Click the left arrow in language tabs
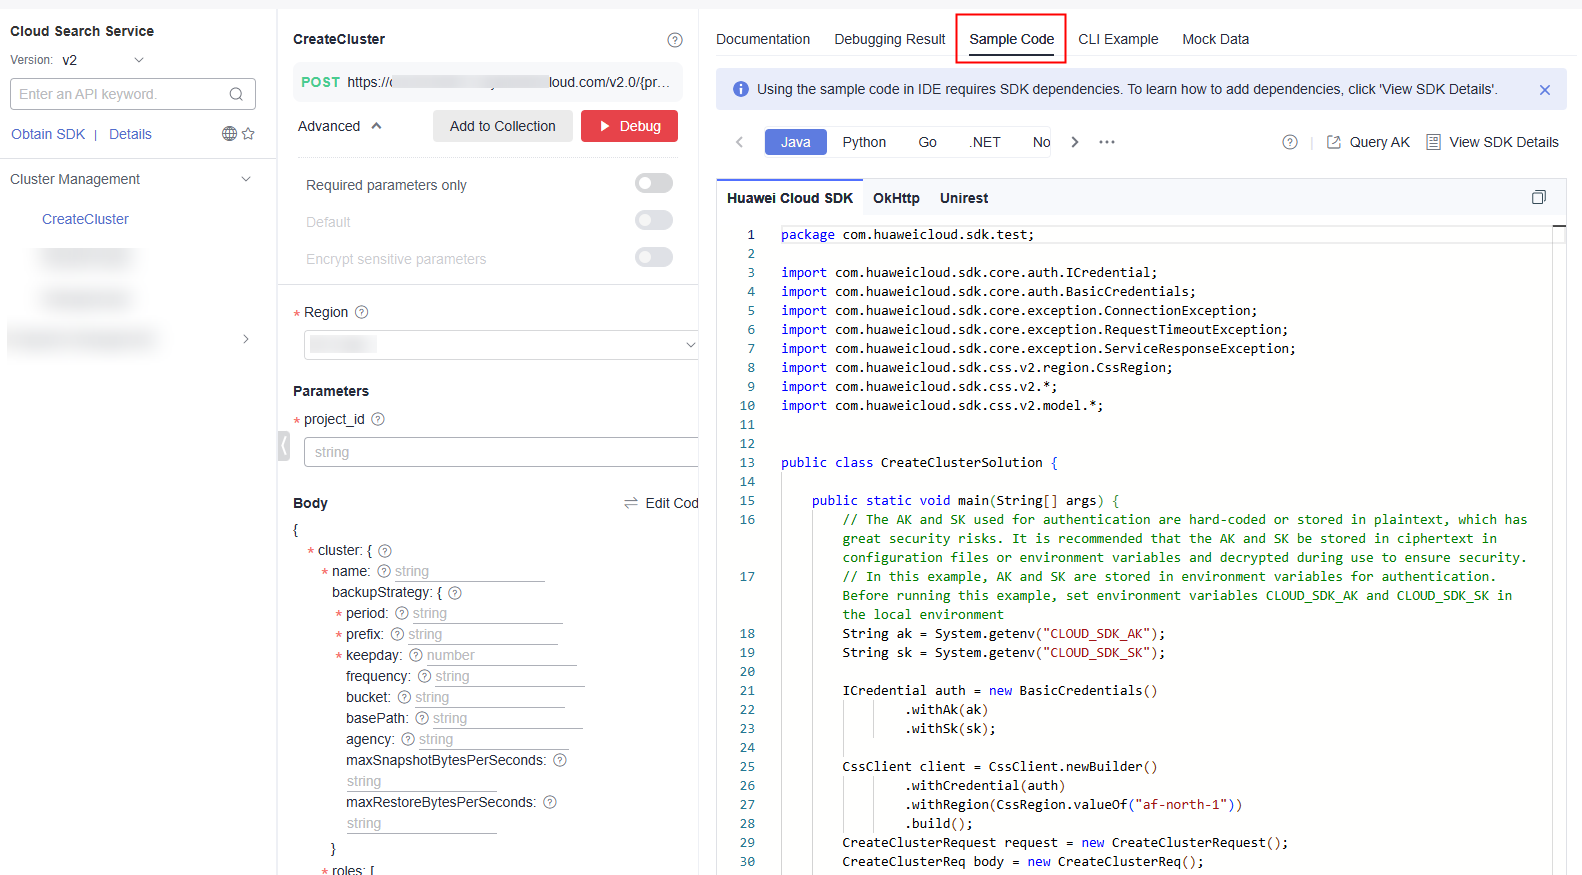 point(739,142)
